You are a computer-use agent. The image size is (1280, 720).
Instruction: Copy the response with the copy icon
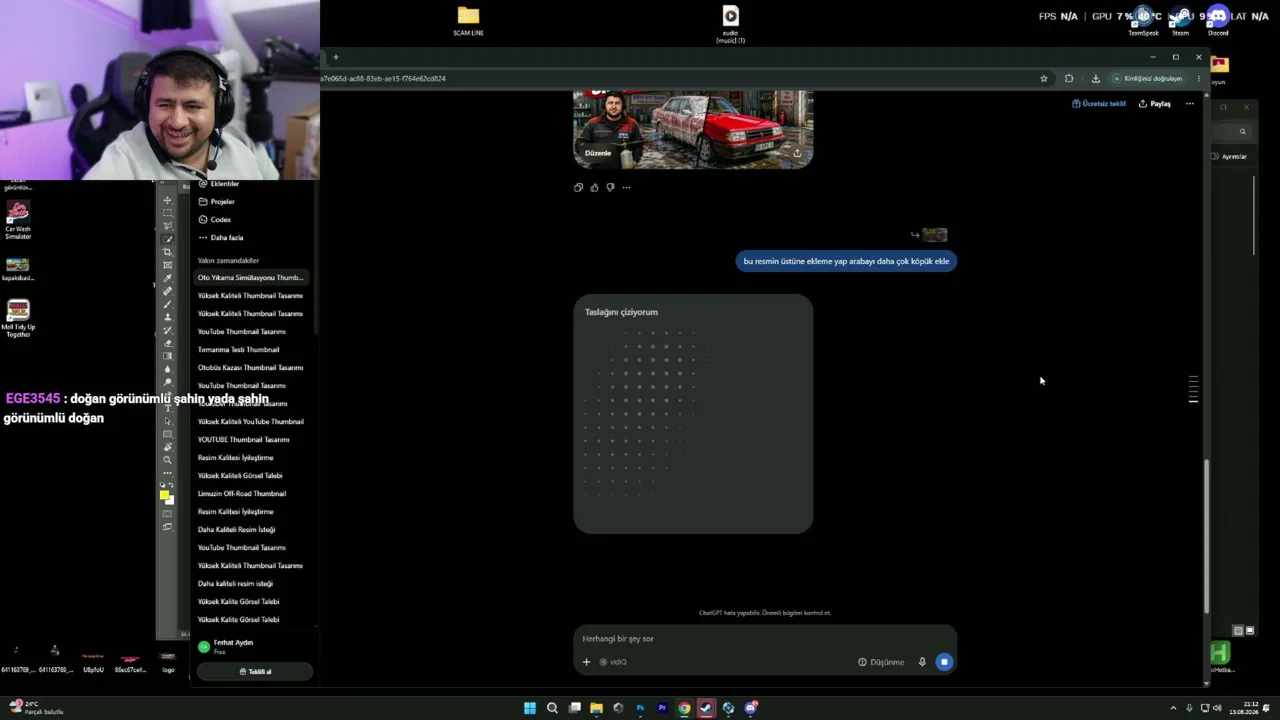coord(578,187)
